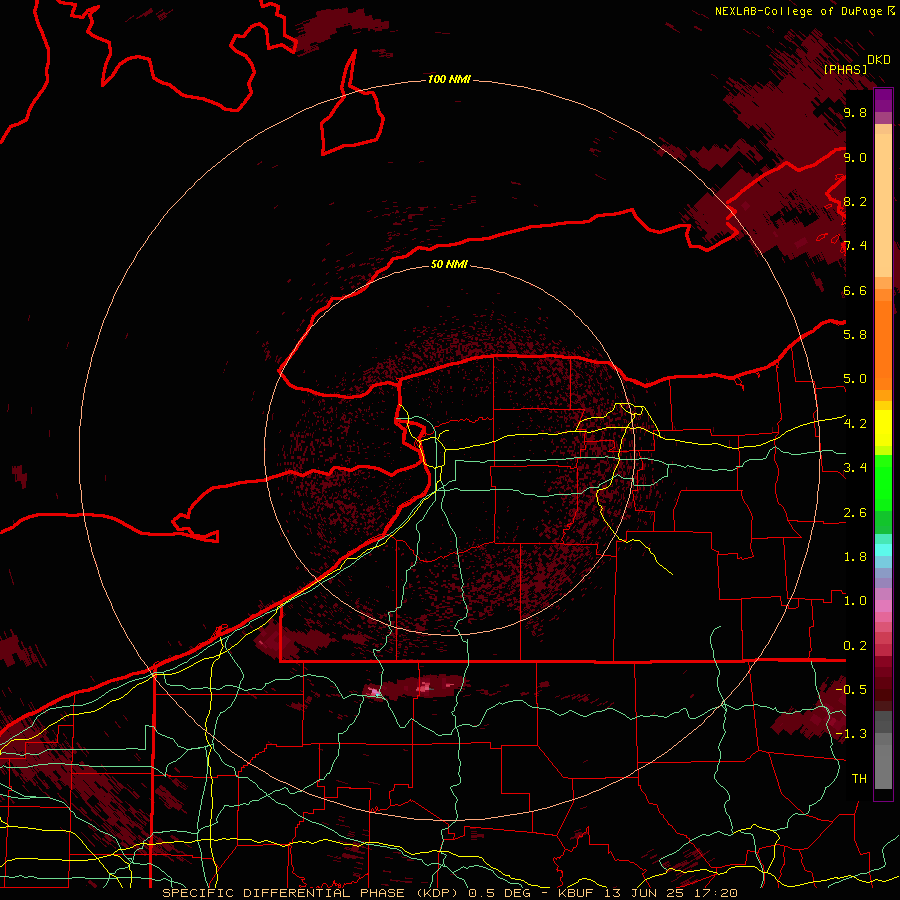
Task: Click the DKD product label above the color bar
Action: tap(879, 60)
